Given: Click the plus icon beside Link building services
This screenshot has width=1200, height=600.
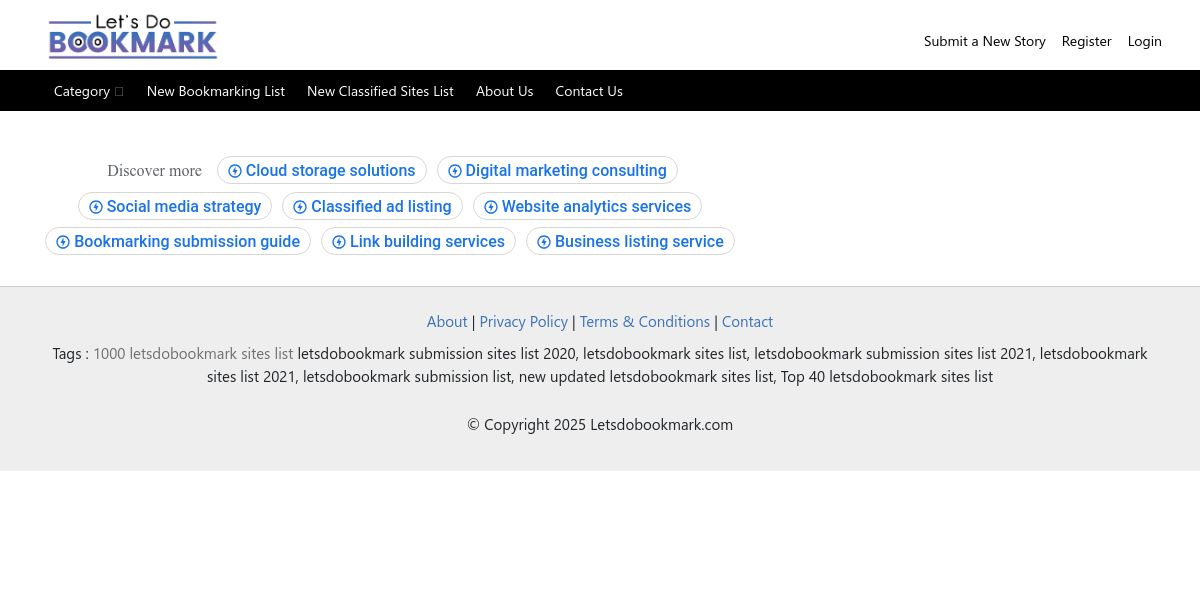Looking at the screenshot, I should tap(339, 242).
